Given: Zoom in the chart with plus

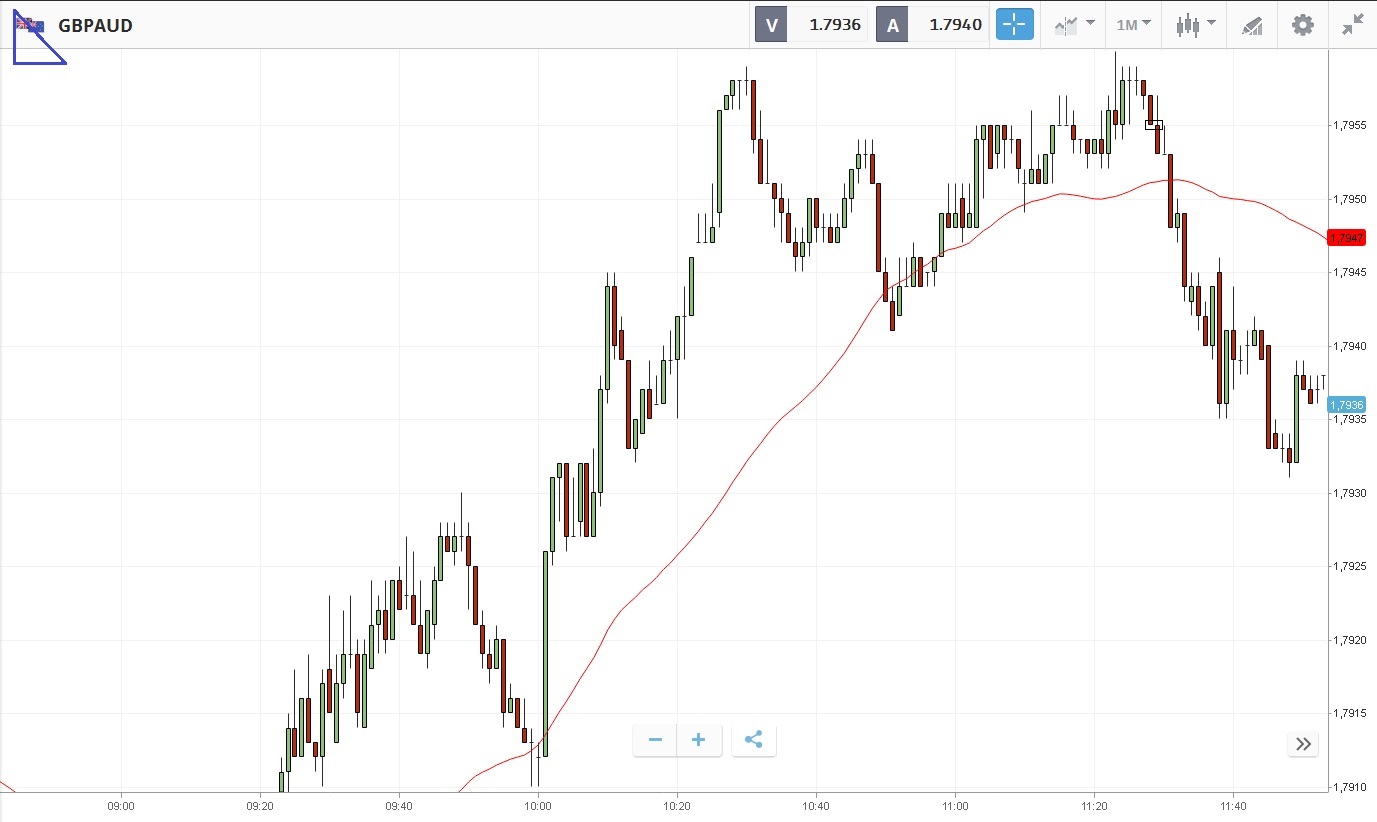Looking at the screenshot, I should pyautogui.click(x=699, y=740).
